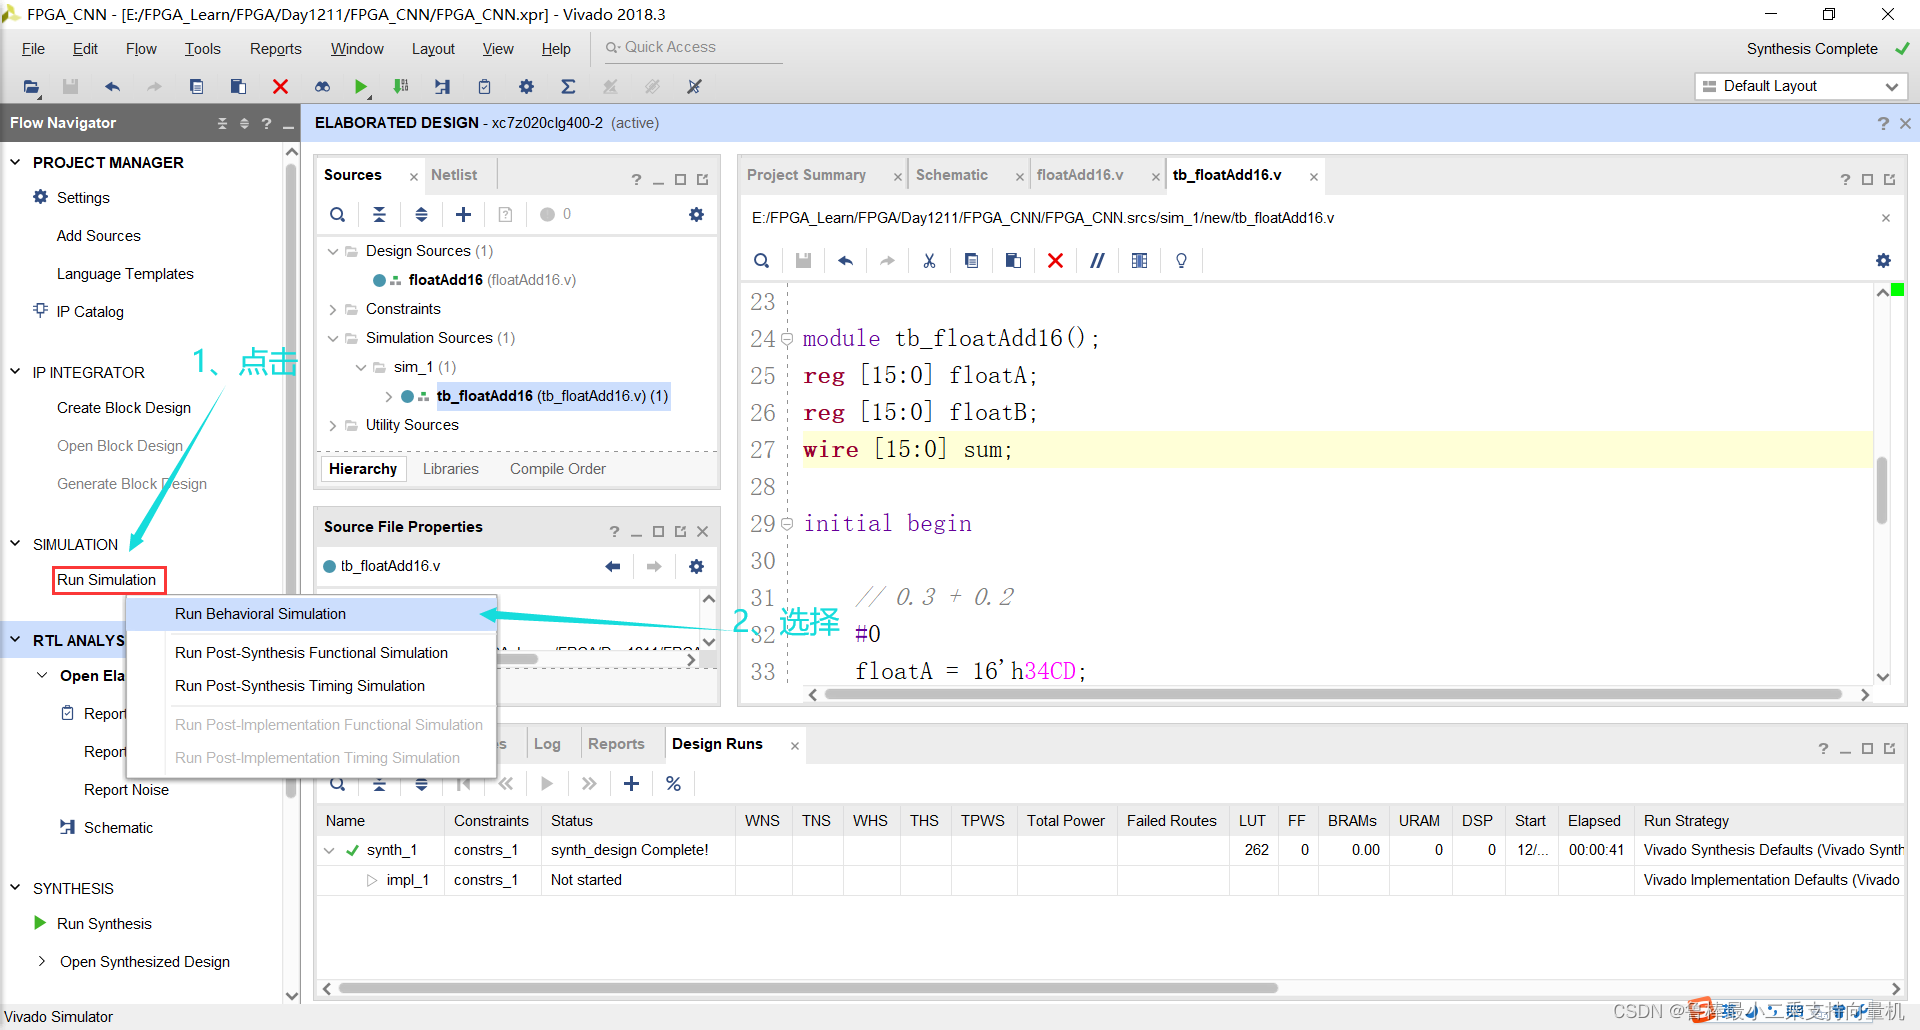1920x1030 pixels.
Task: Switch to the Netlist tab
Action: (454, 175)
